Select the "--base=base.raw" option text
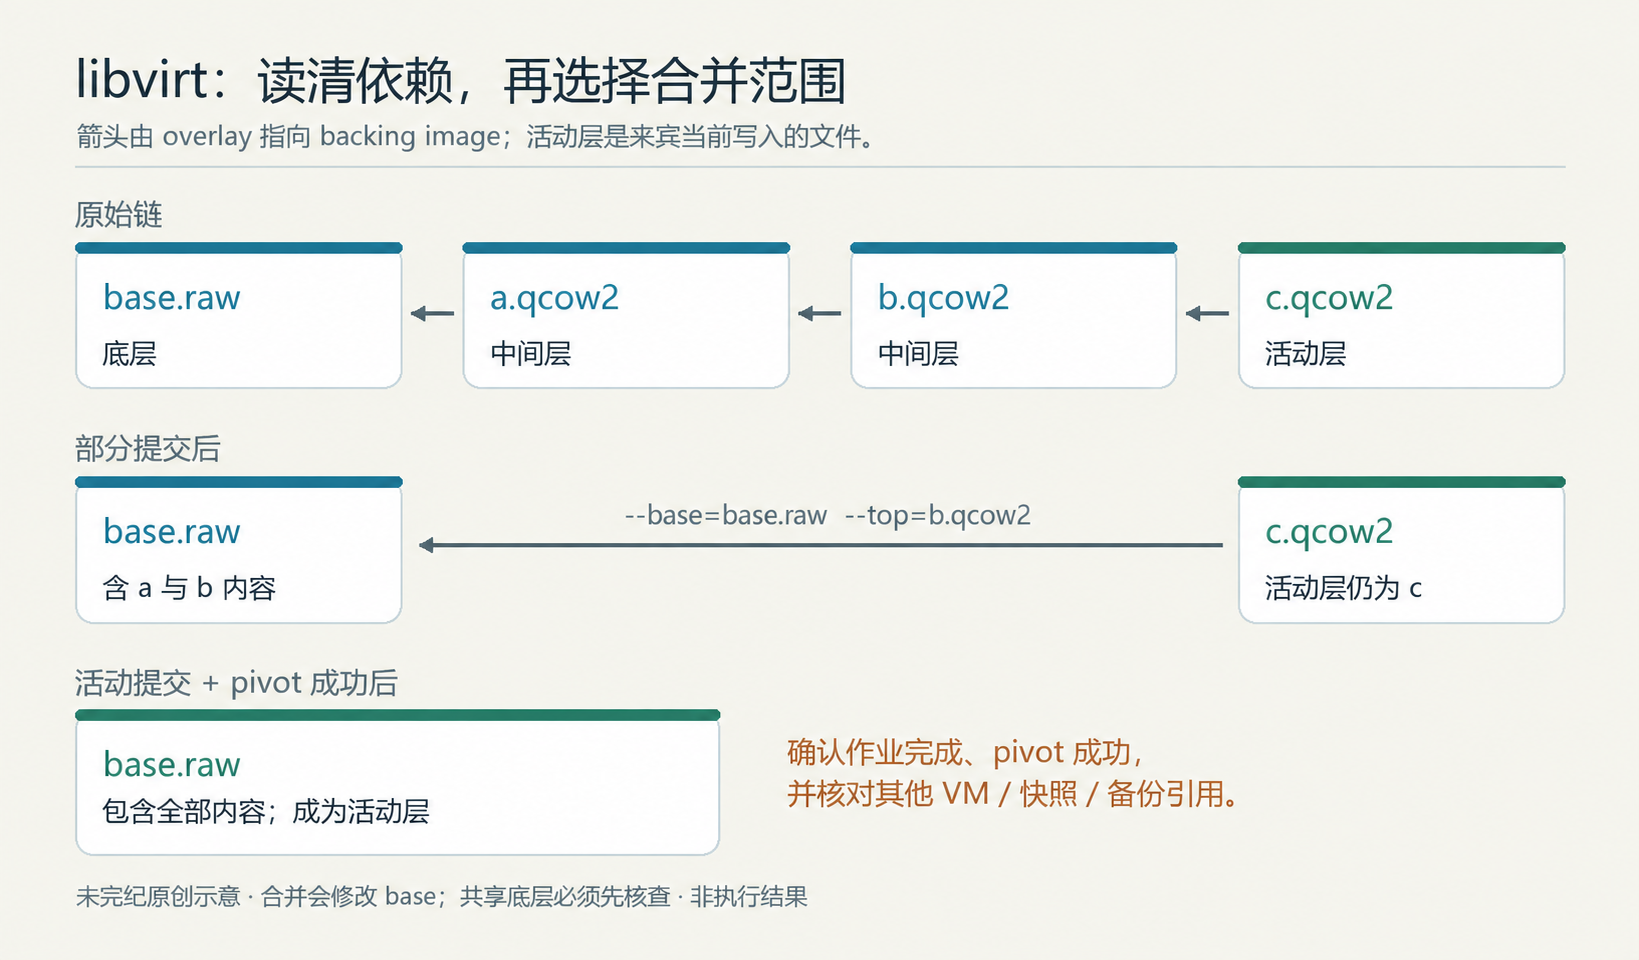This screenshot has height=960, width=1639. tap(726, 515)
